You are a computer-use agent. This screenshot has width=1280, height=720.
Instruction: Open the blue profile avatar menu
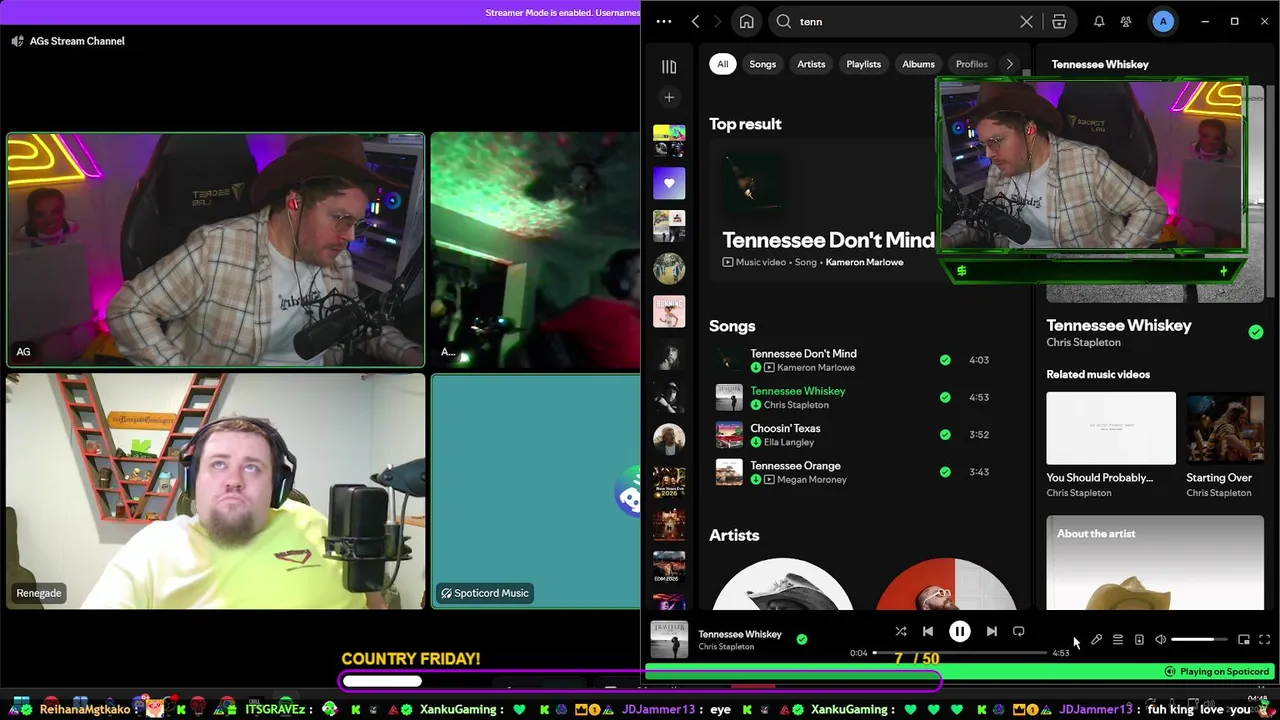tap(1163, 21)
